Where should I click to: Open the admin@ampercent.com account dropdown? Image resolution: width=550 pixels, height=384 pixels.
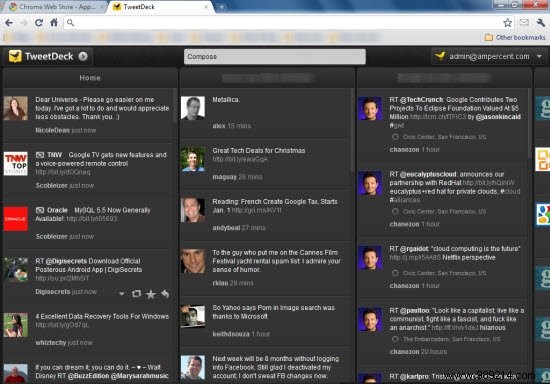click(x=539, y=56)
